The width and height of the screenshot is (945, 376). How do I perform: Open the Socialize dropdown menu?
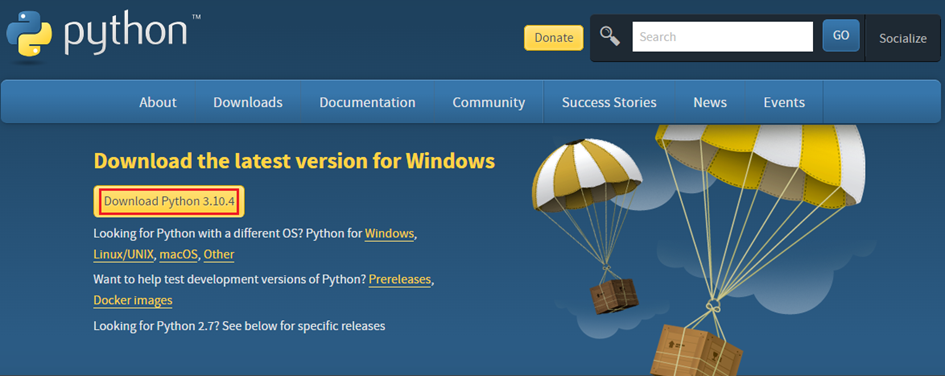tap(902, 39)
